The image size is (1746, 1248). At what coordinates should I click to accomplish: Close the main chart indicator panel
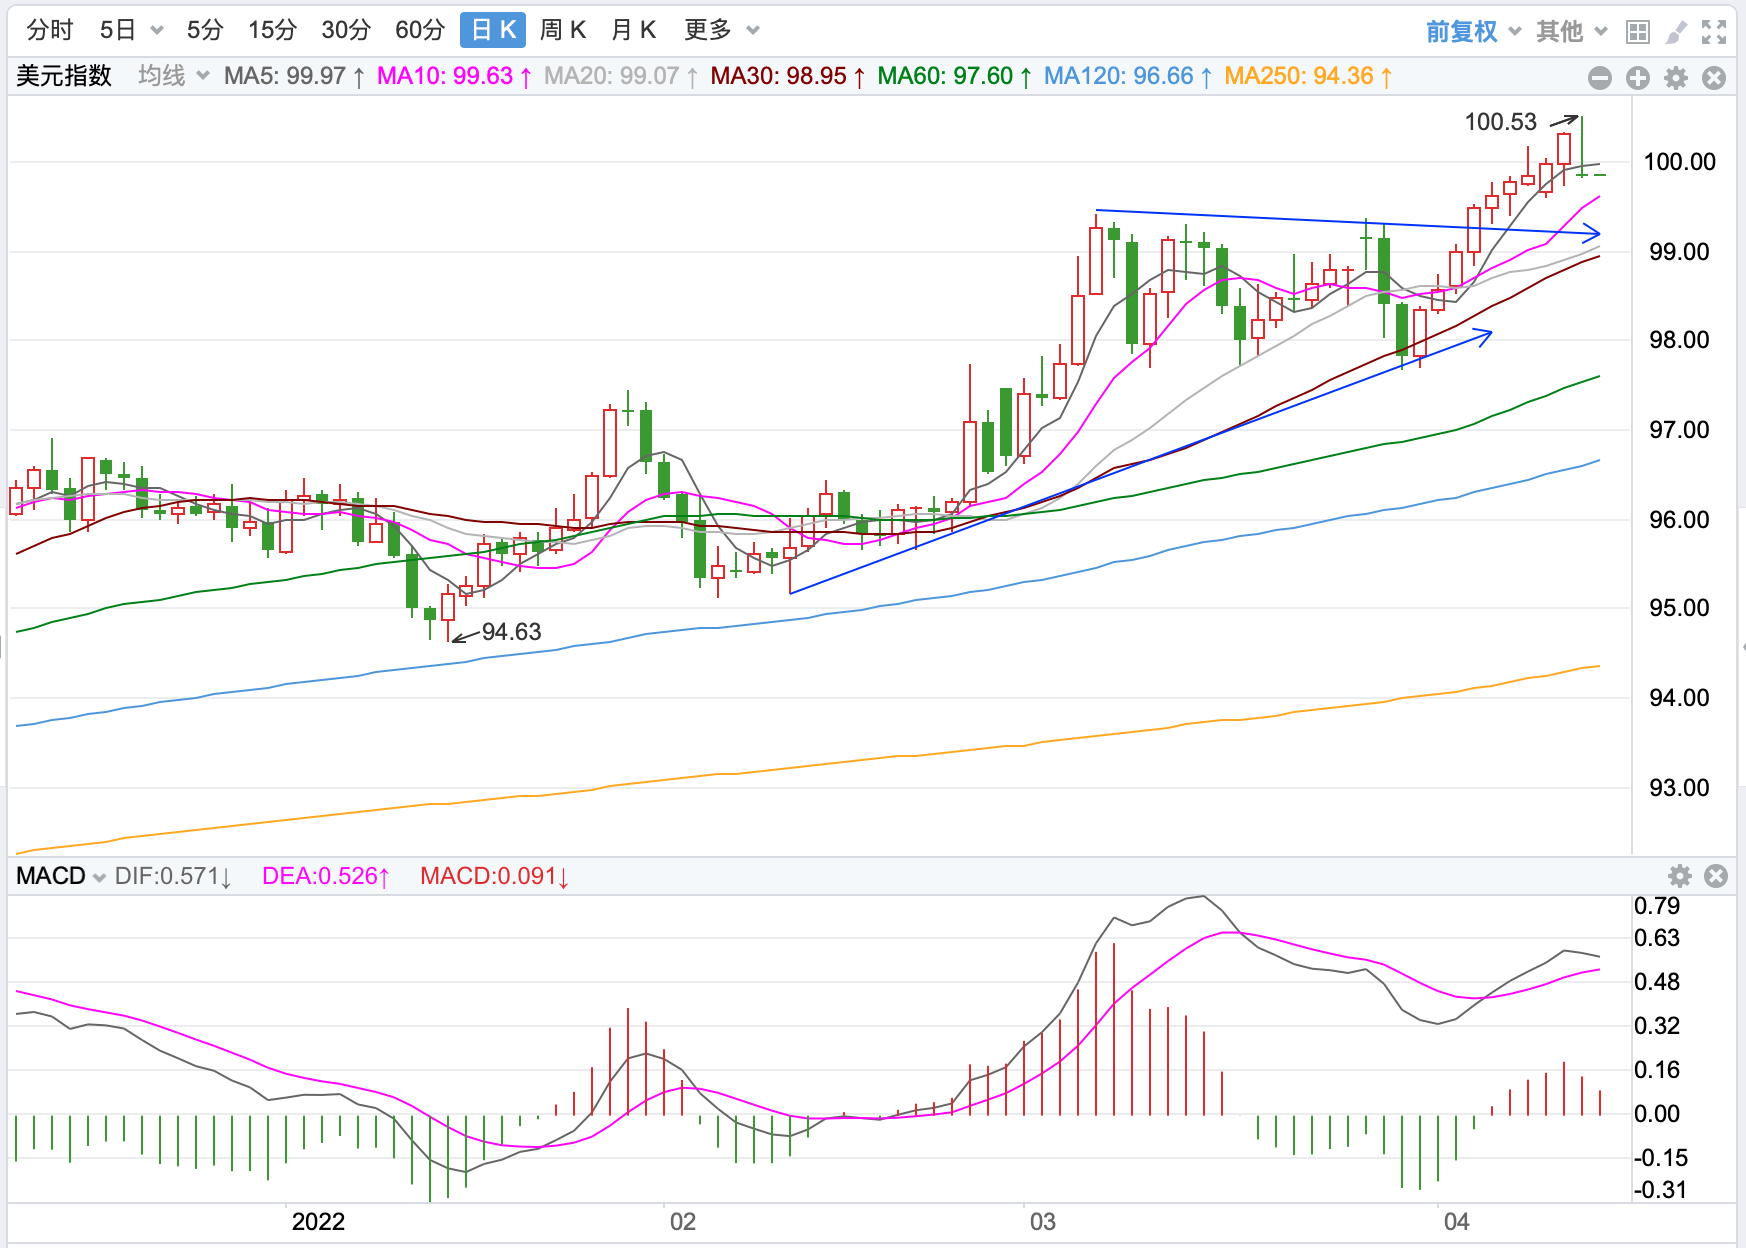point(1714,78)
